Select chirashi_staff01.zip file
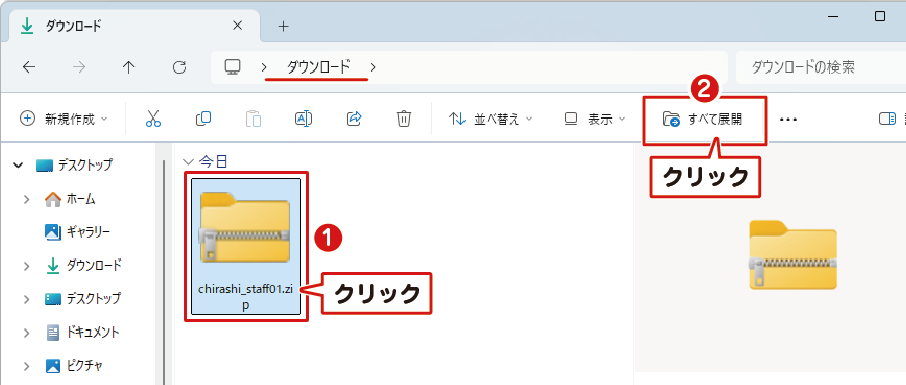Screen dimensions: 906x385 coord(246,247)
